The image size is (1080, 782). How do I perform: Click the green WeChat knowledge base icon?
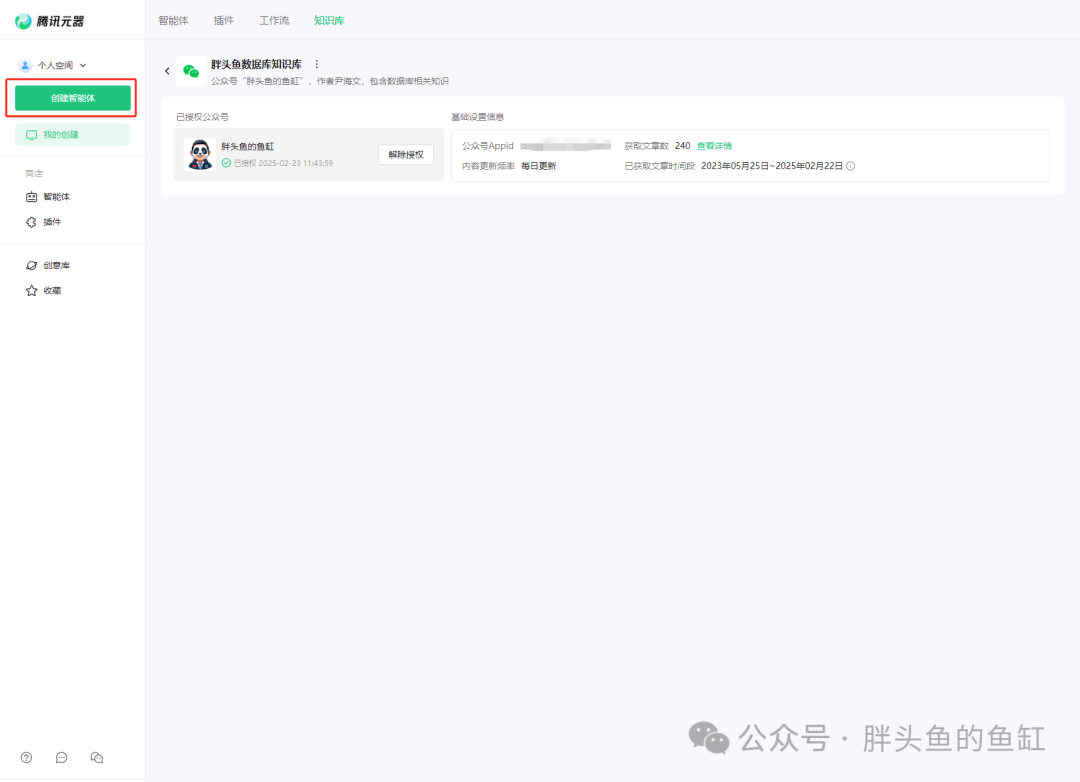191,71
